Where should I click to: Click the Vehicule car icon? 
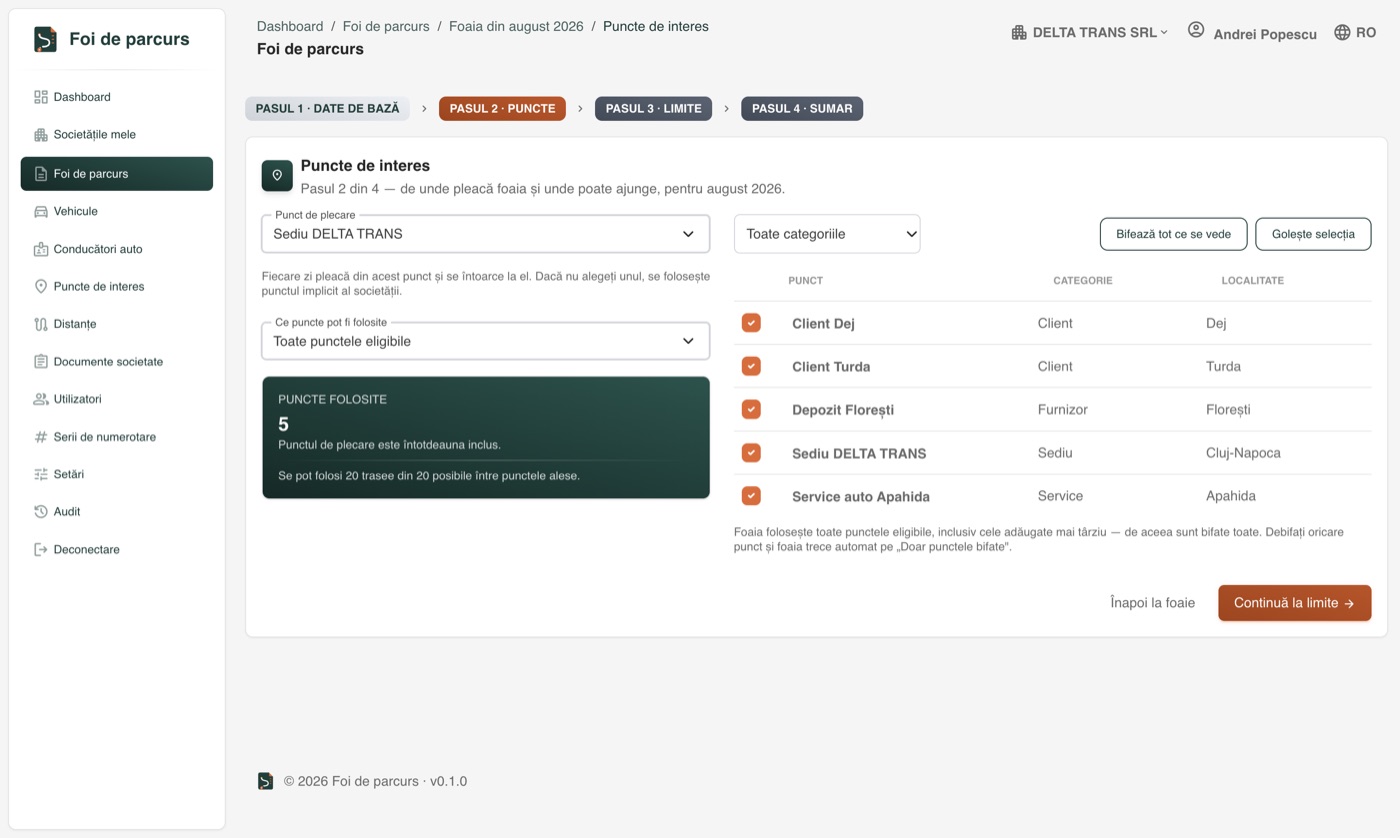[41, 212]
